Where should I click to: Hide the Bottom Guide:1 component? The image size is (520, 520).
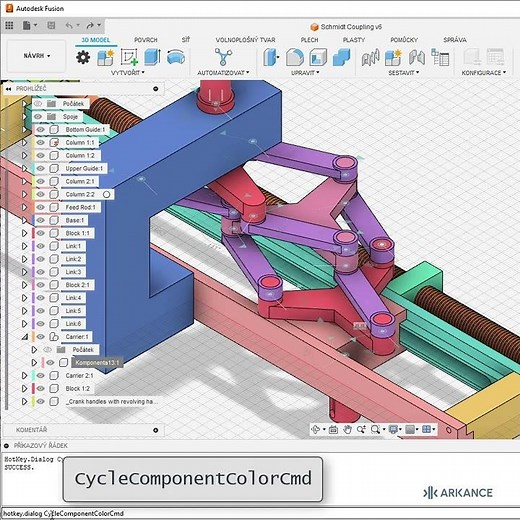(40, 129)
